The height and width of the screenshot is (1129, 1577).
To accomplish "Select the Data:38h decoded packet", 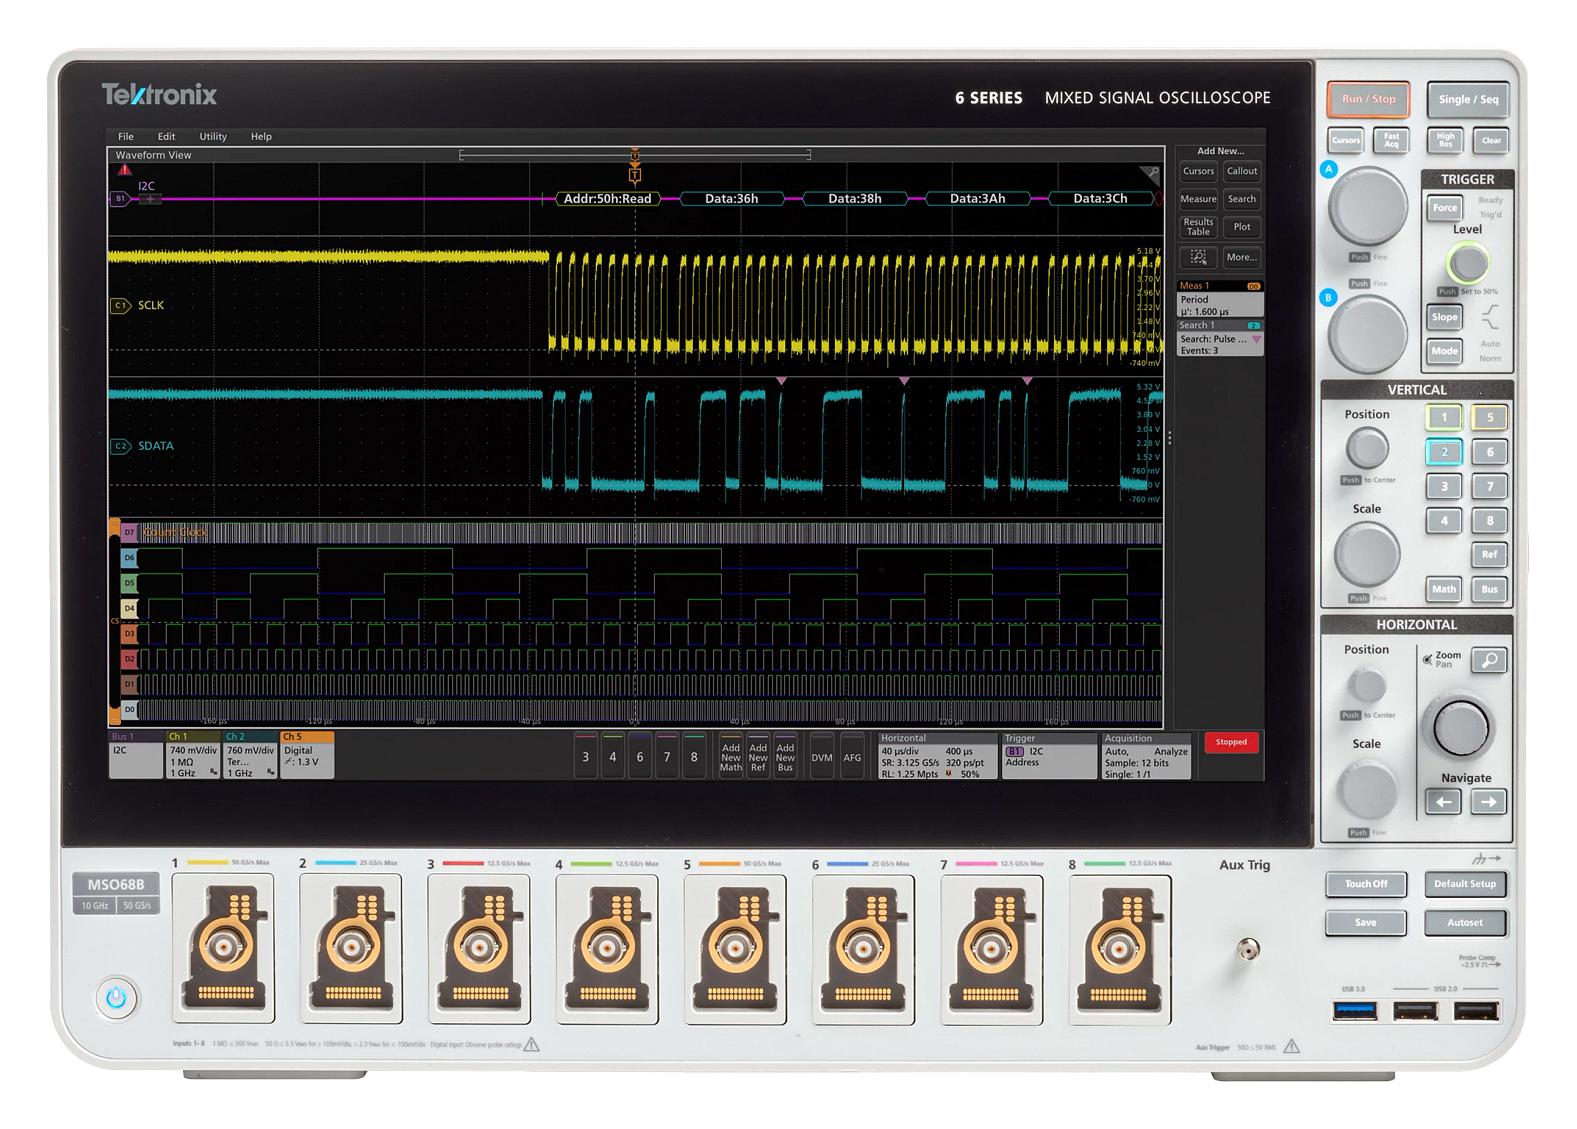I will [x=855, y=199].
